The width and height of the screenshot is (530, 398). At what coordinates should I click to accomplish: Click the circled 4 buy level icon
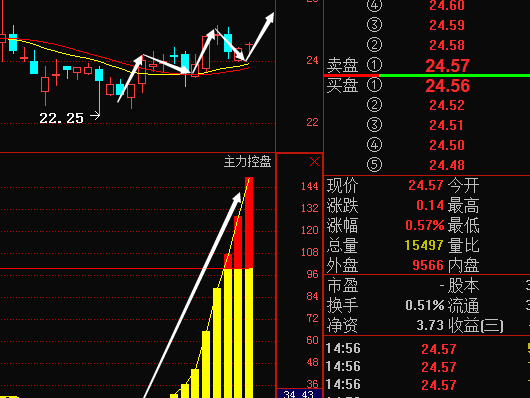[374, 145]
